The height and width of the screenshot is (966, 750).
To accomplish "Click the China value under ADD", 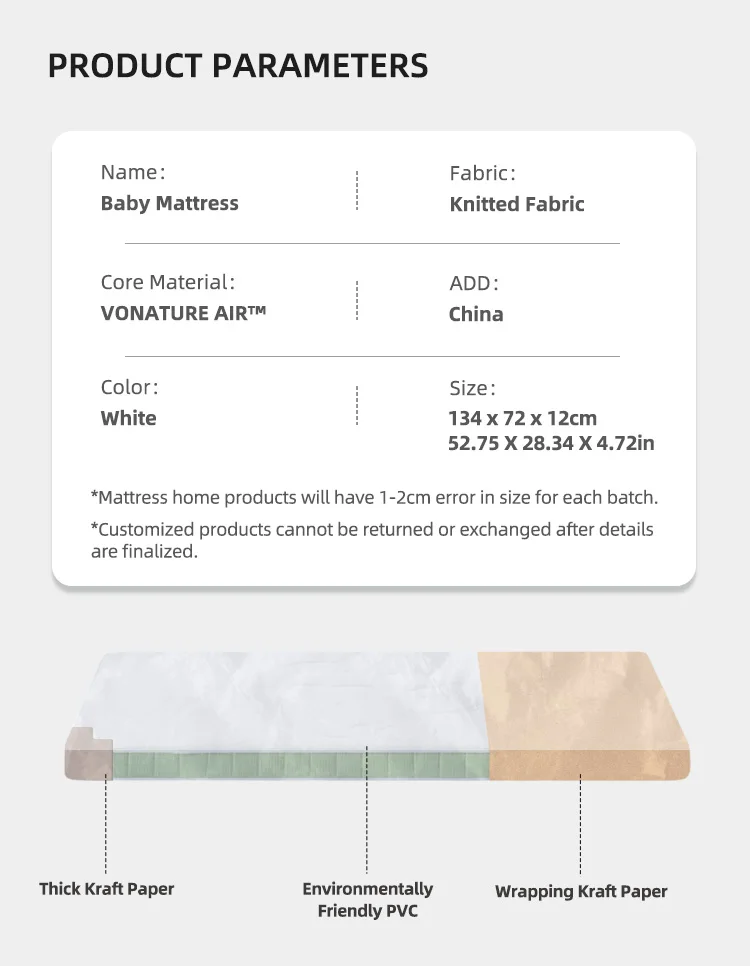I will (476, 314).
